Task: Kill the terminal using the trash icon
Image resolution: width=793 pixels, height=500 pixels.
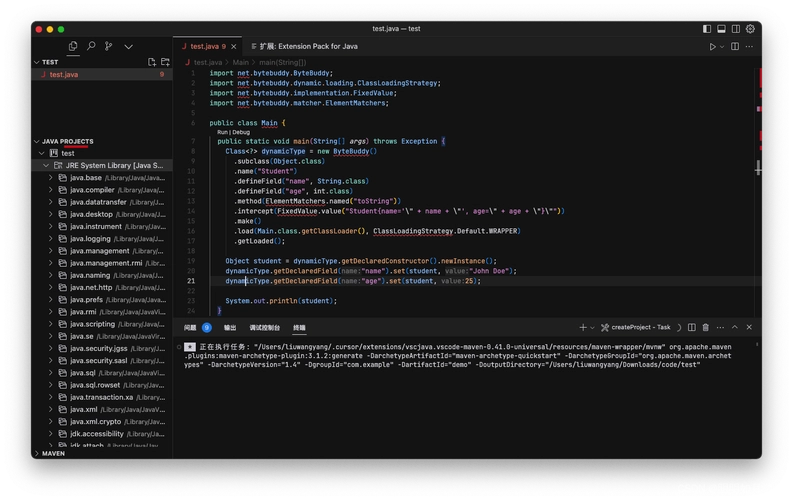Action: [x=706, y=327]
